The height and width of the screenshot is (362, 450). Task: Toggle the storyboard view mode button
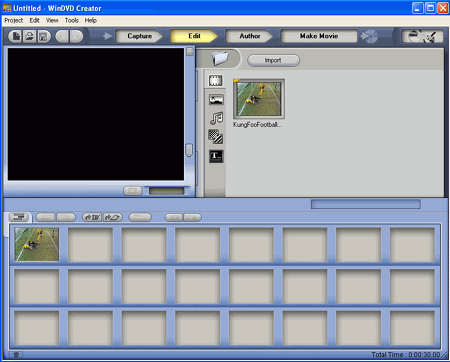(x=18, y=217)
